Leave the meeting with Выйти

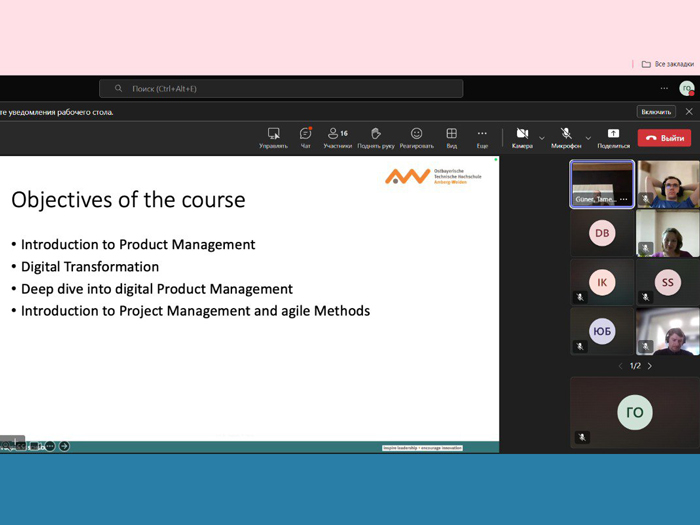pos(665,138)
